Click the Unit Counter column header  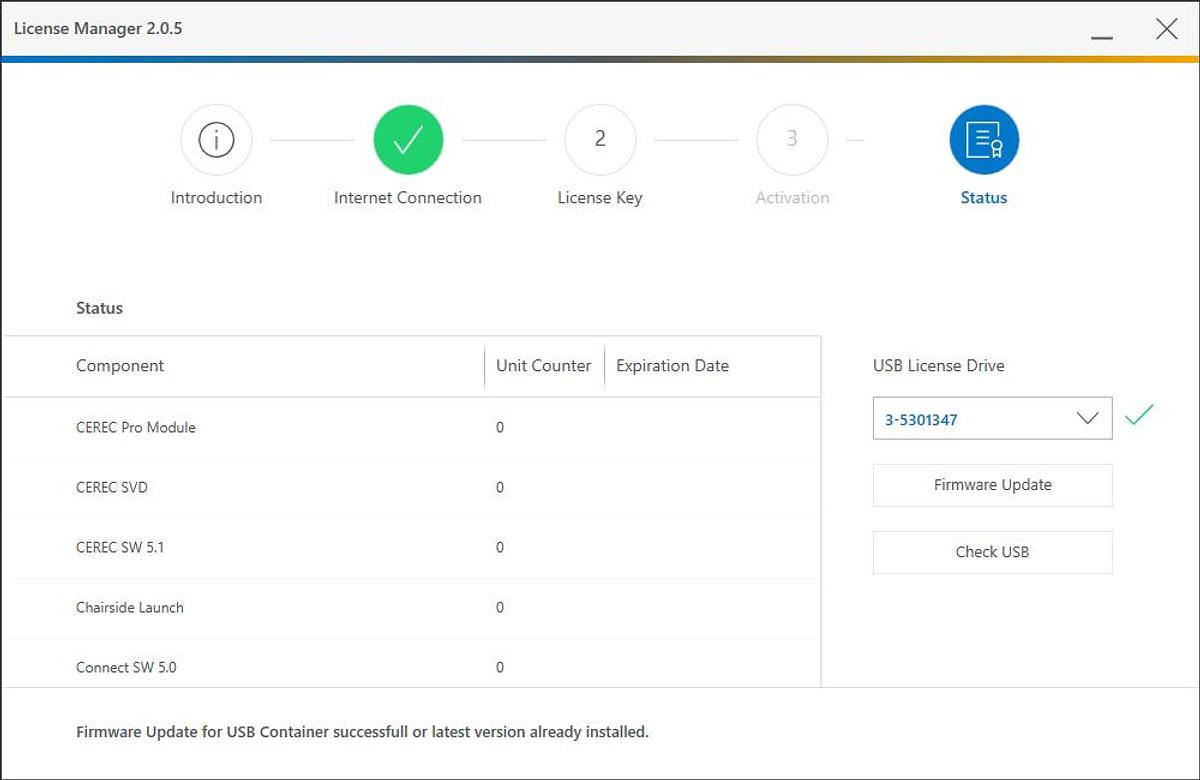[x=543, y=366]
